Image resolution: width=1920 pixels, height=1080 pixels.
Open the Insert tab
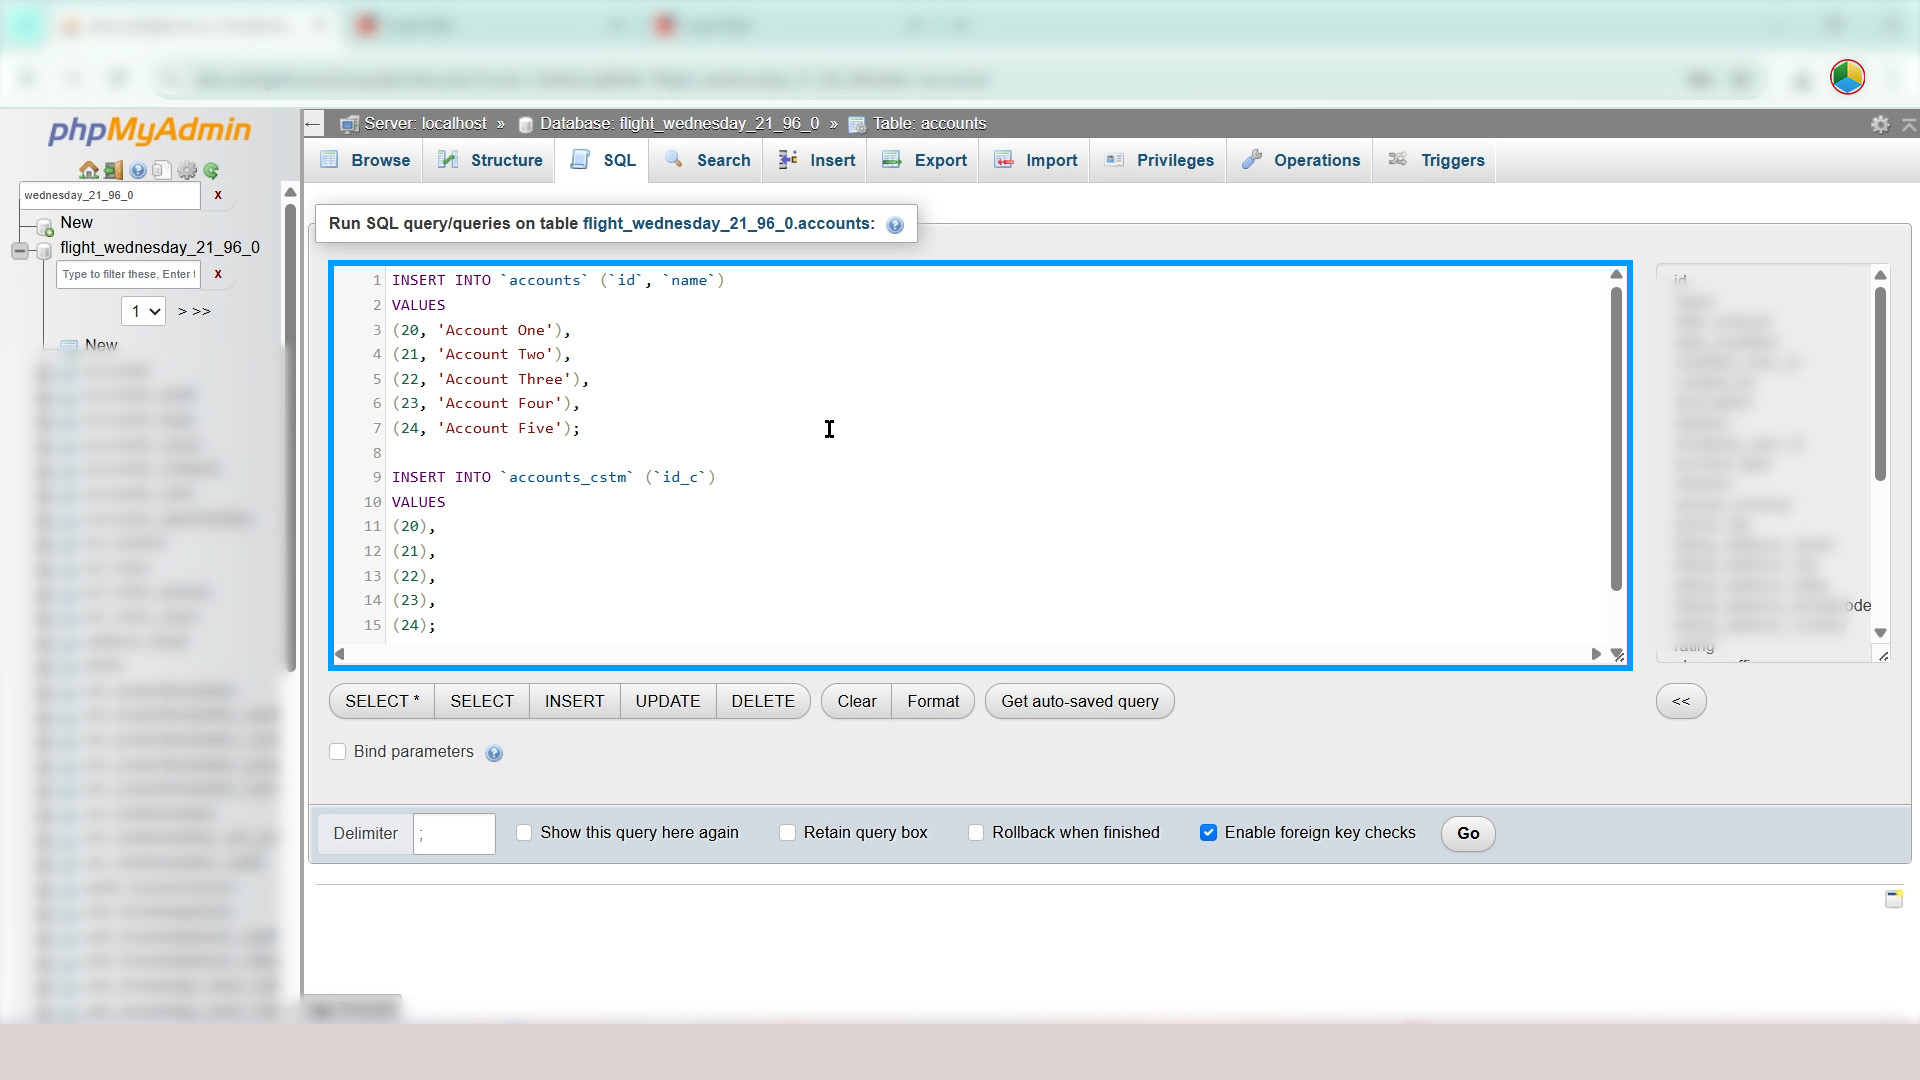(816, 160)
